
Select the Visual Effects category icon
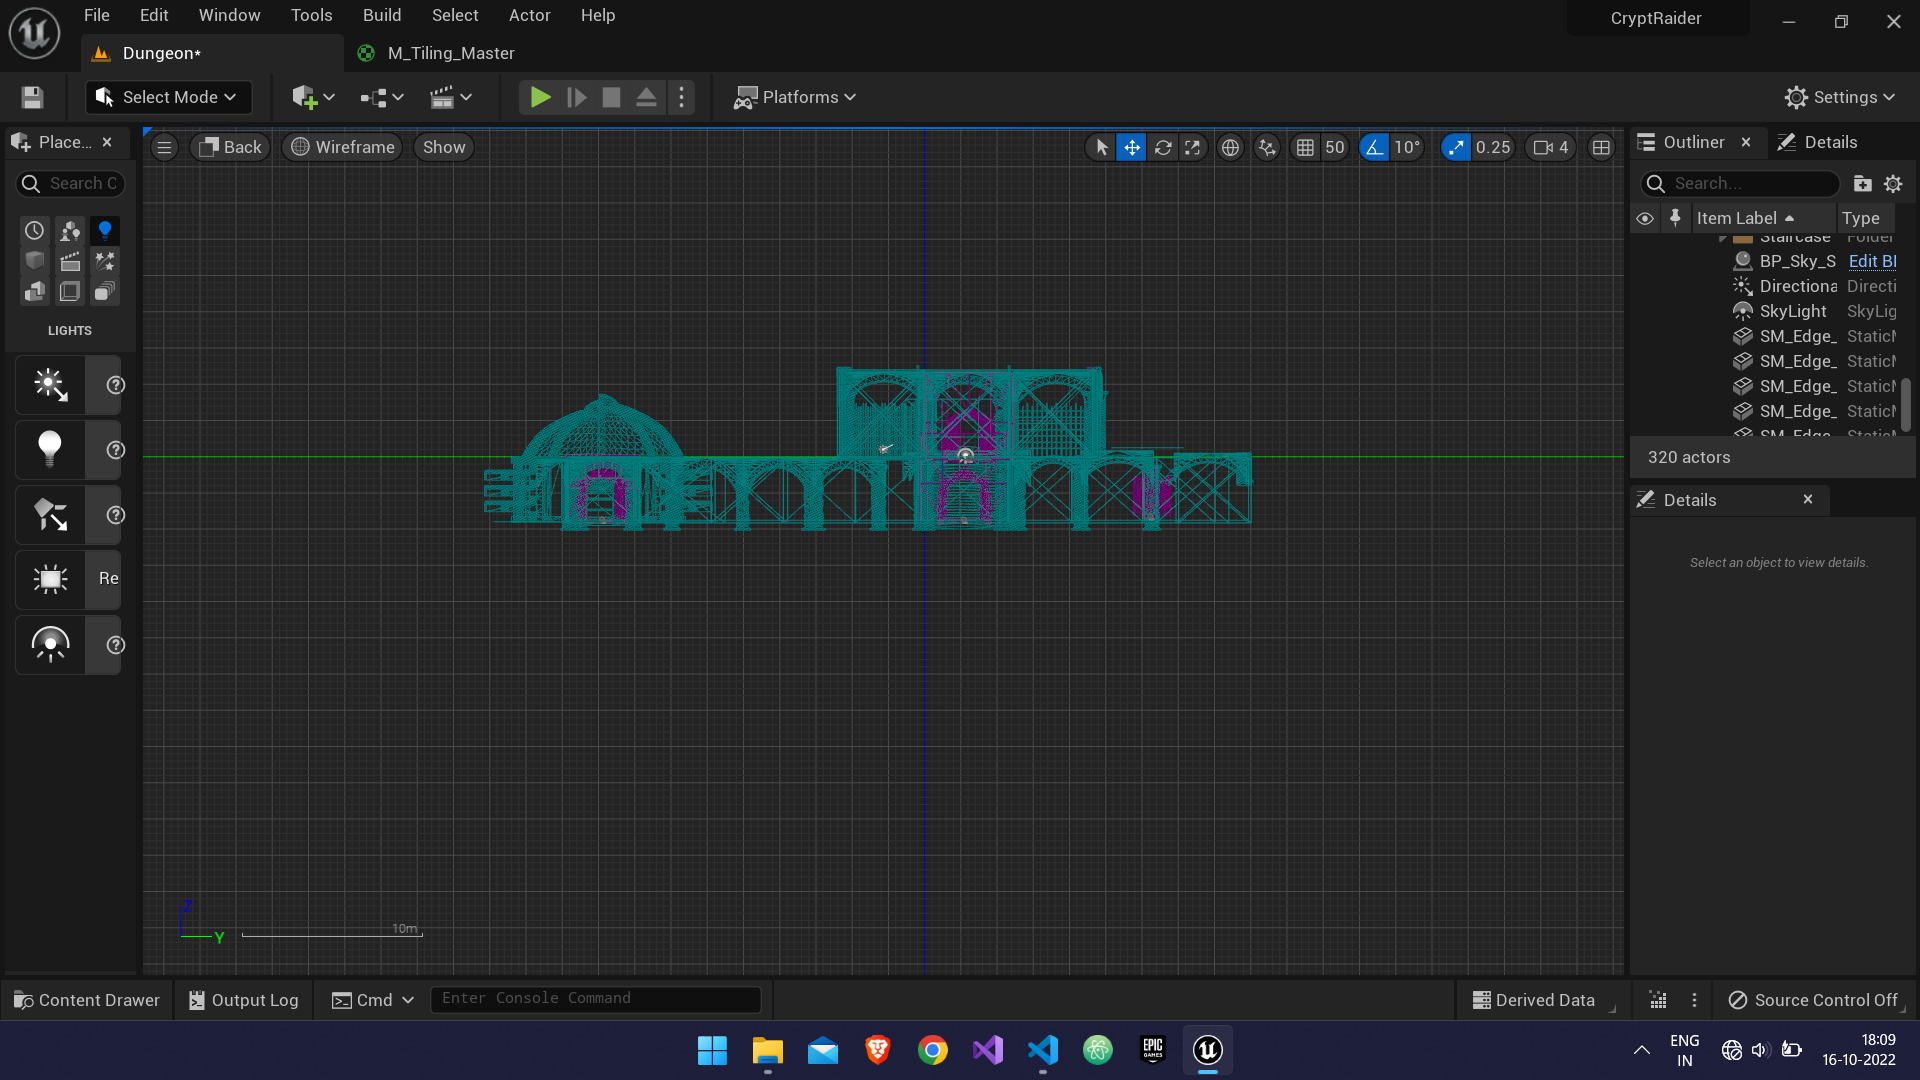(104, 261)
